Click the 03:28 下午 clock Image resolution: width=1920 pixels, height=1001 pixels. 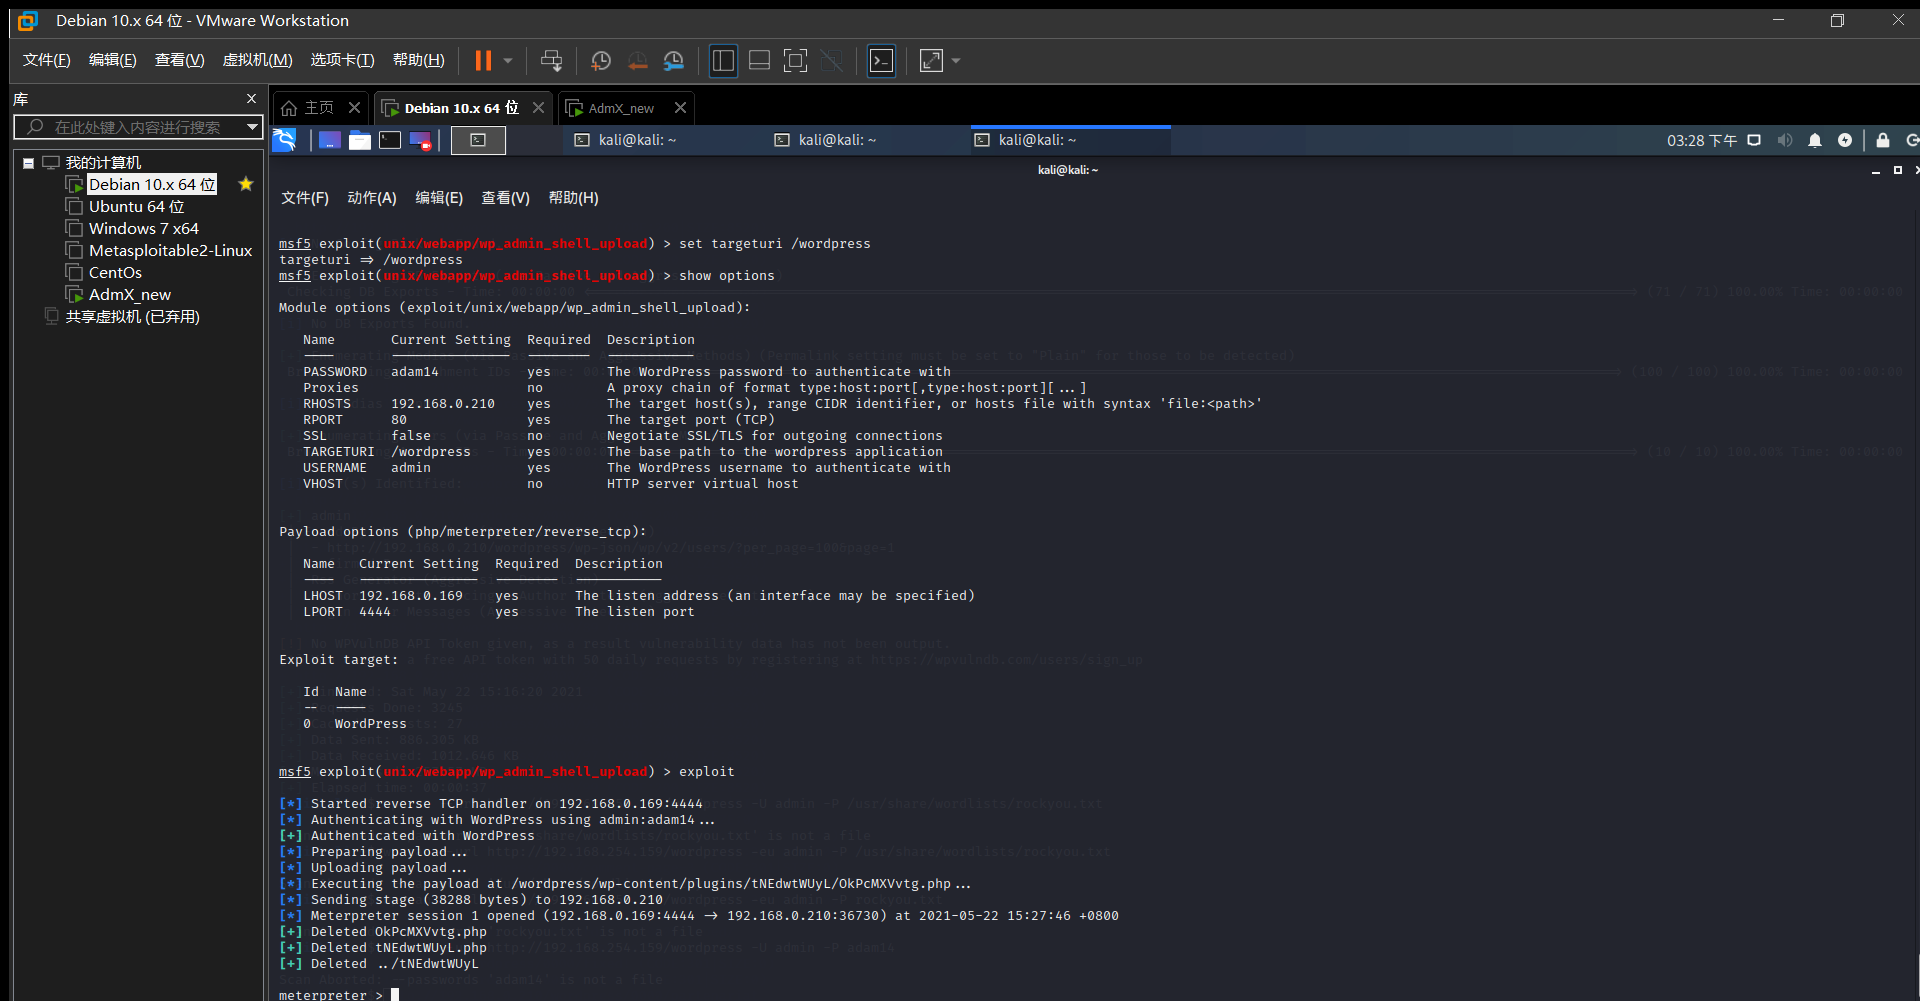(x=1702, y=140)
